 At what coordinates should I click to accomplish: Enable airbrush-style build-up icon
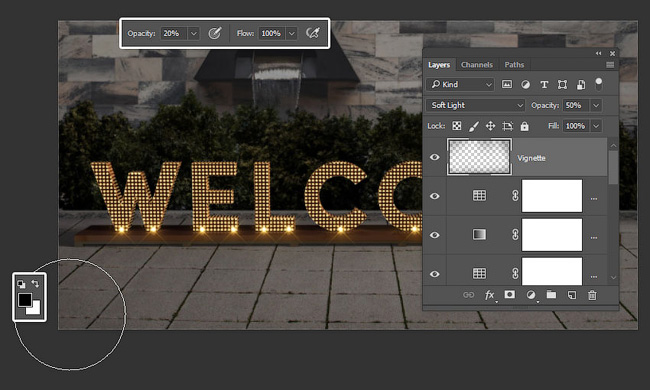(x=313, y=33)
